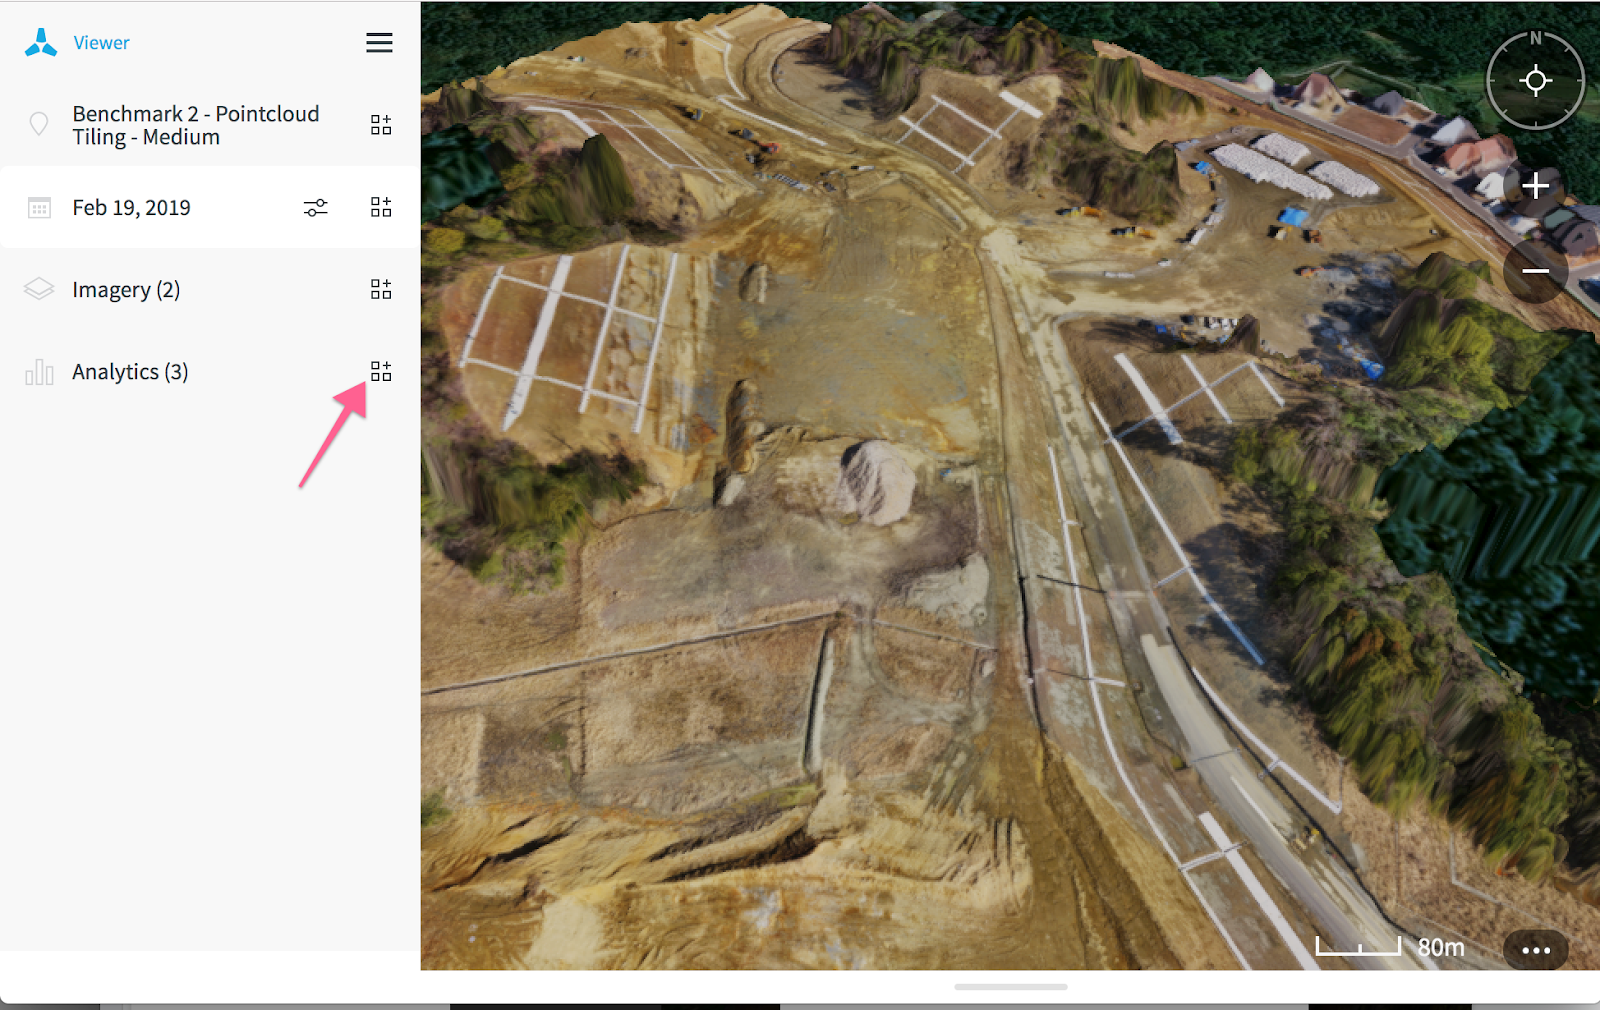This screenshot has height=1010, width=1600.
Task: Open filter sliders for Feb 19, 2019
Action: click(315, 207)
